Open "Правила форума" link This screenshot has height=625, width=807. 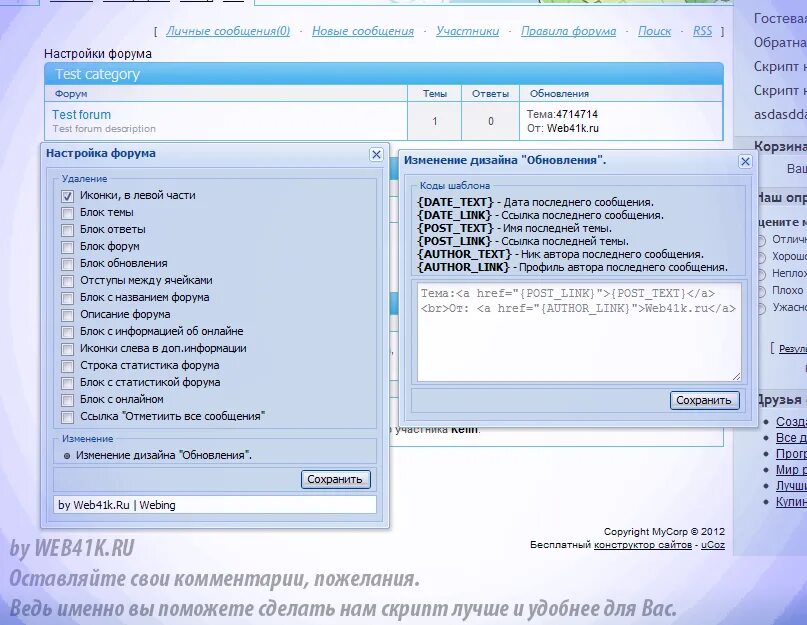568,31
